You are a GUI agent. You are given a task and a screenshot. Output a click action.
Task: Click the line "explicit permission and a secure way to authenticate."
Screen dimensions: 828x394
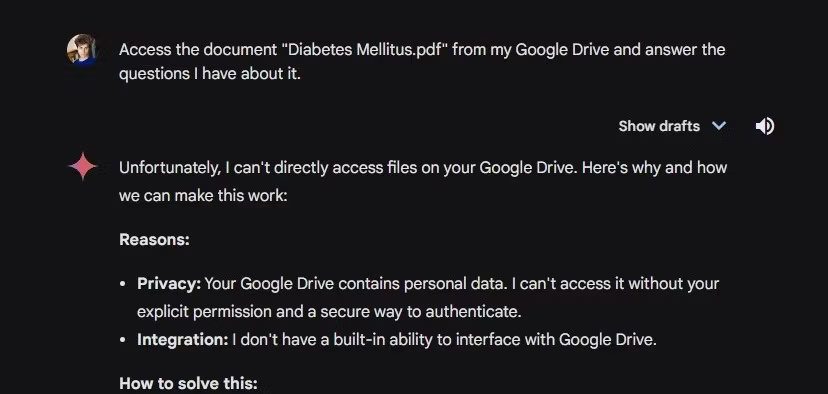point(329,312)
